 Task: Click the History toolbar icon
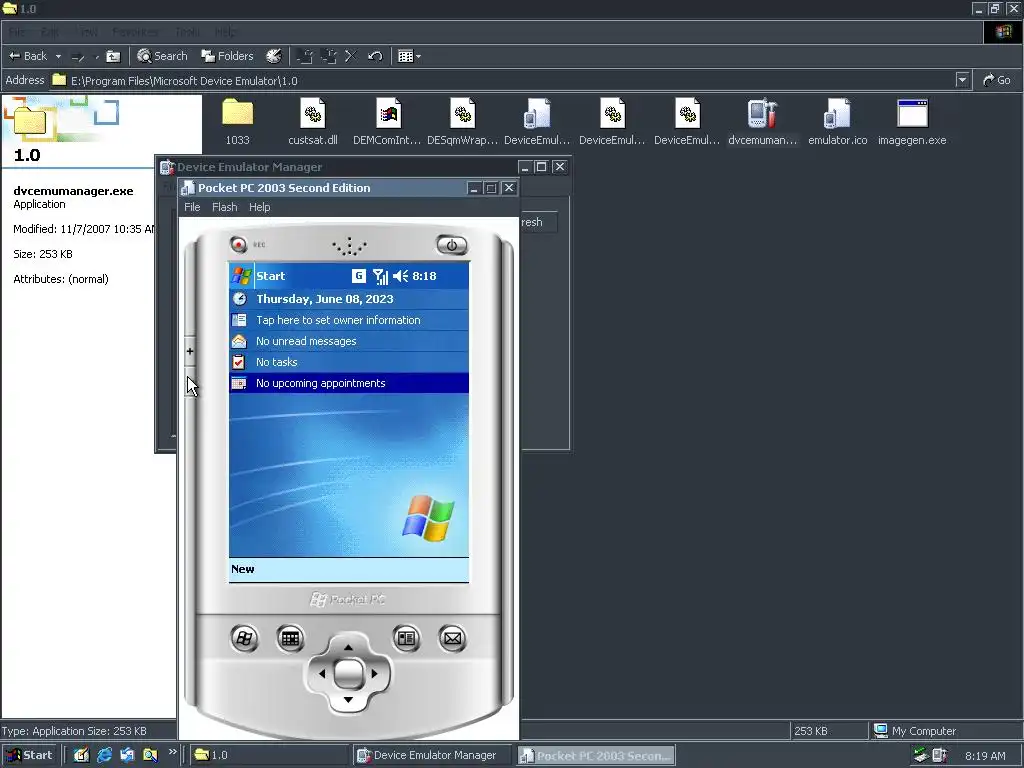pyautogui.click(x=274, y=56)
